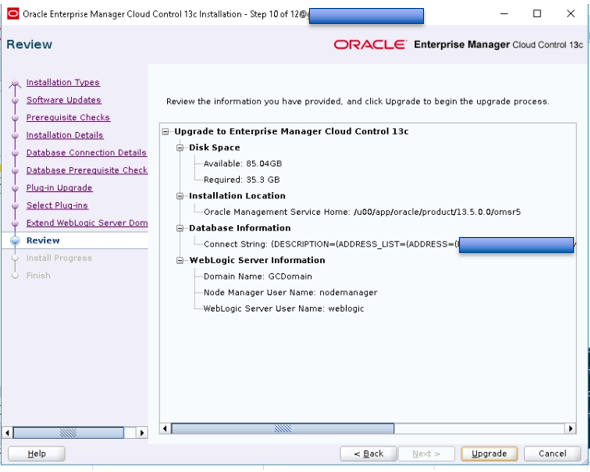Open the Software Updates step
The image size is (590, 472).
pos(64,100)
